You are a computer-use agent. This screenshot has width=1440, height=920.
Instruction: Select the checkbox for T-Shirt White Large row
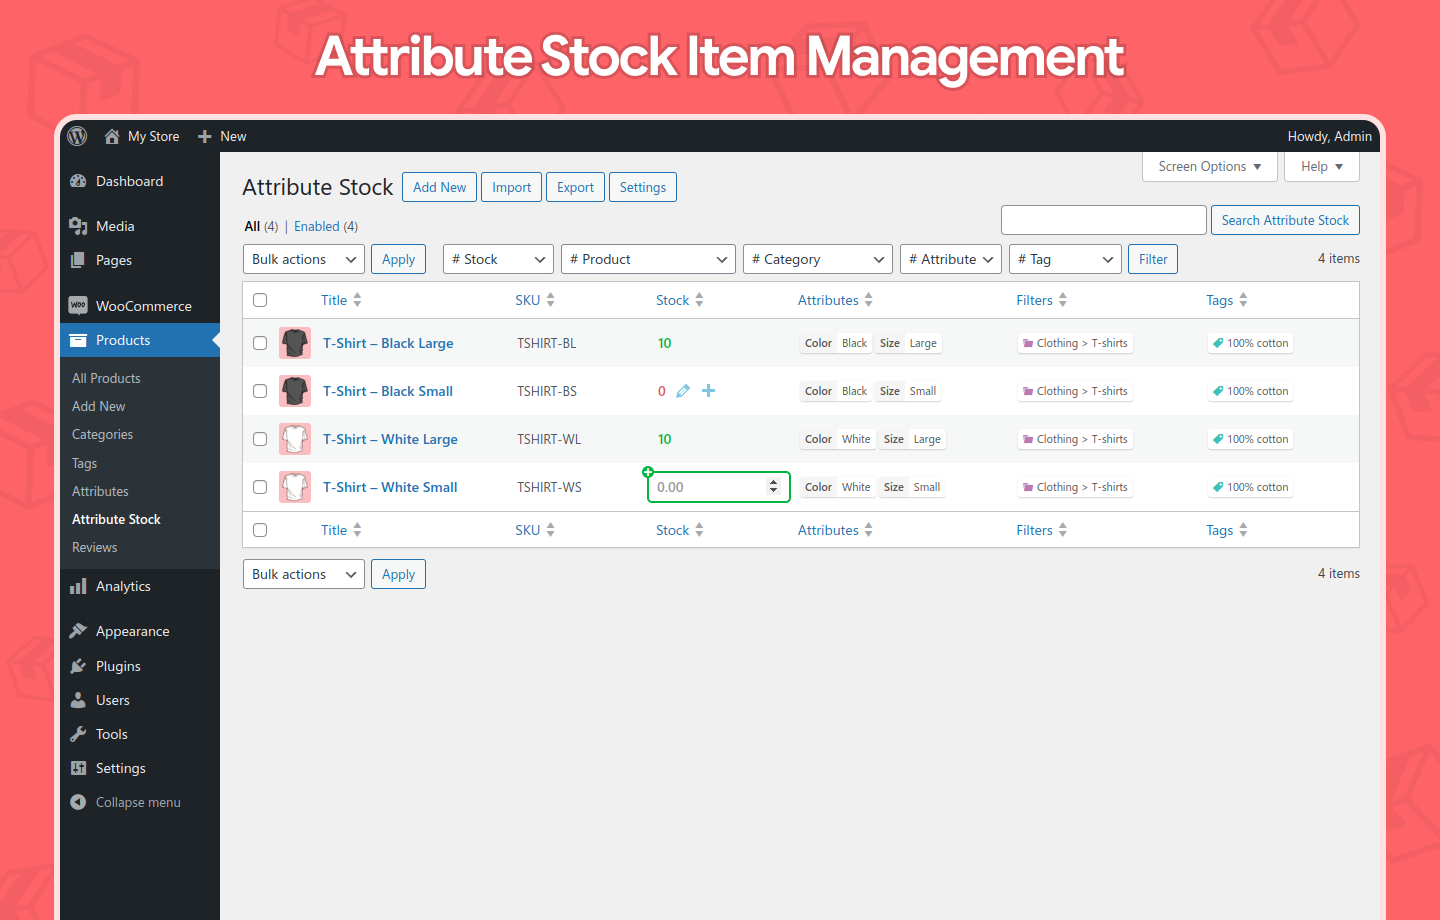[260, 438]
